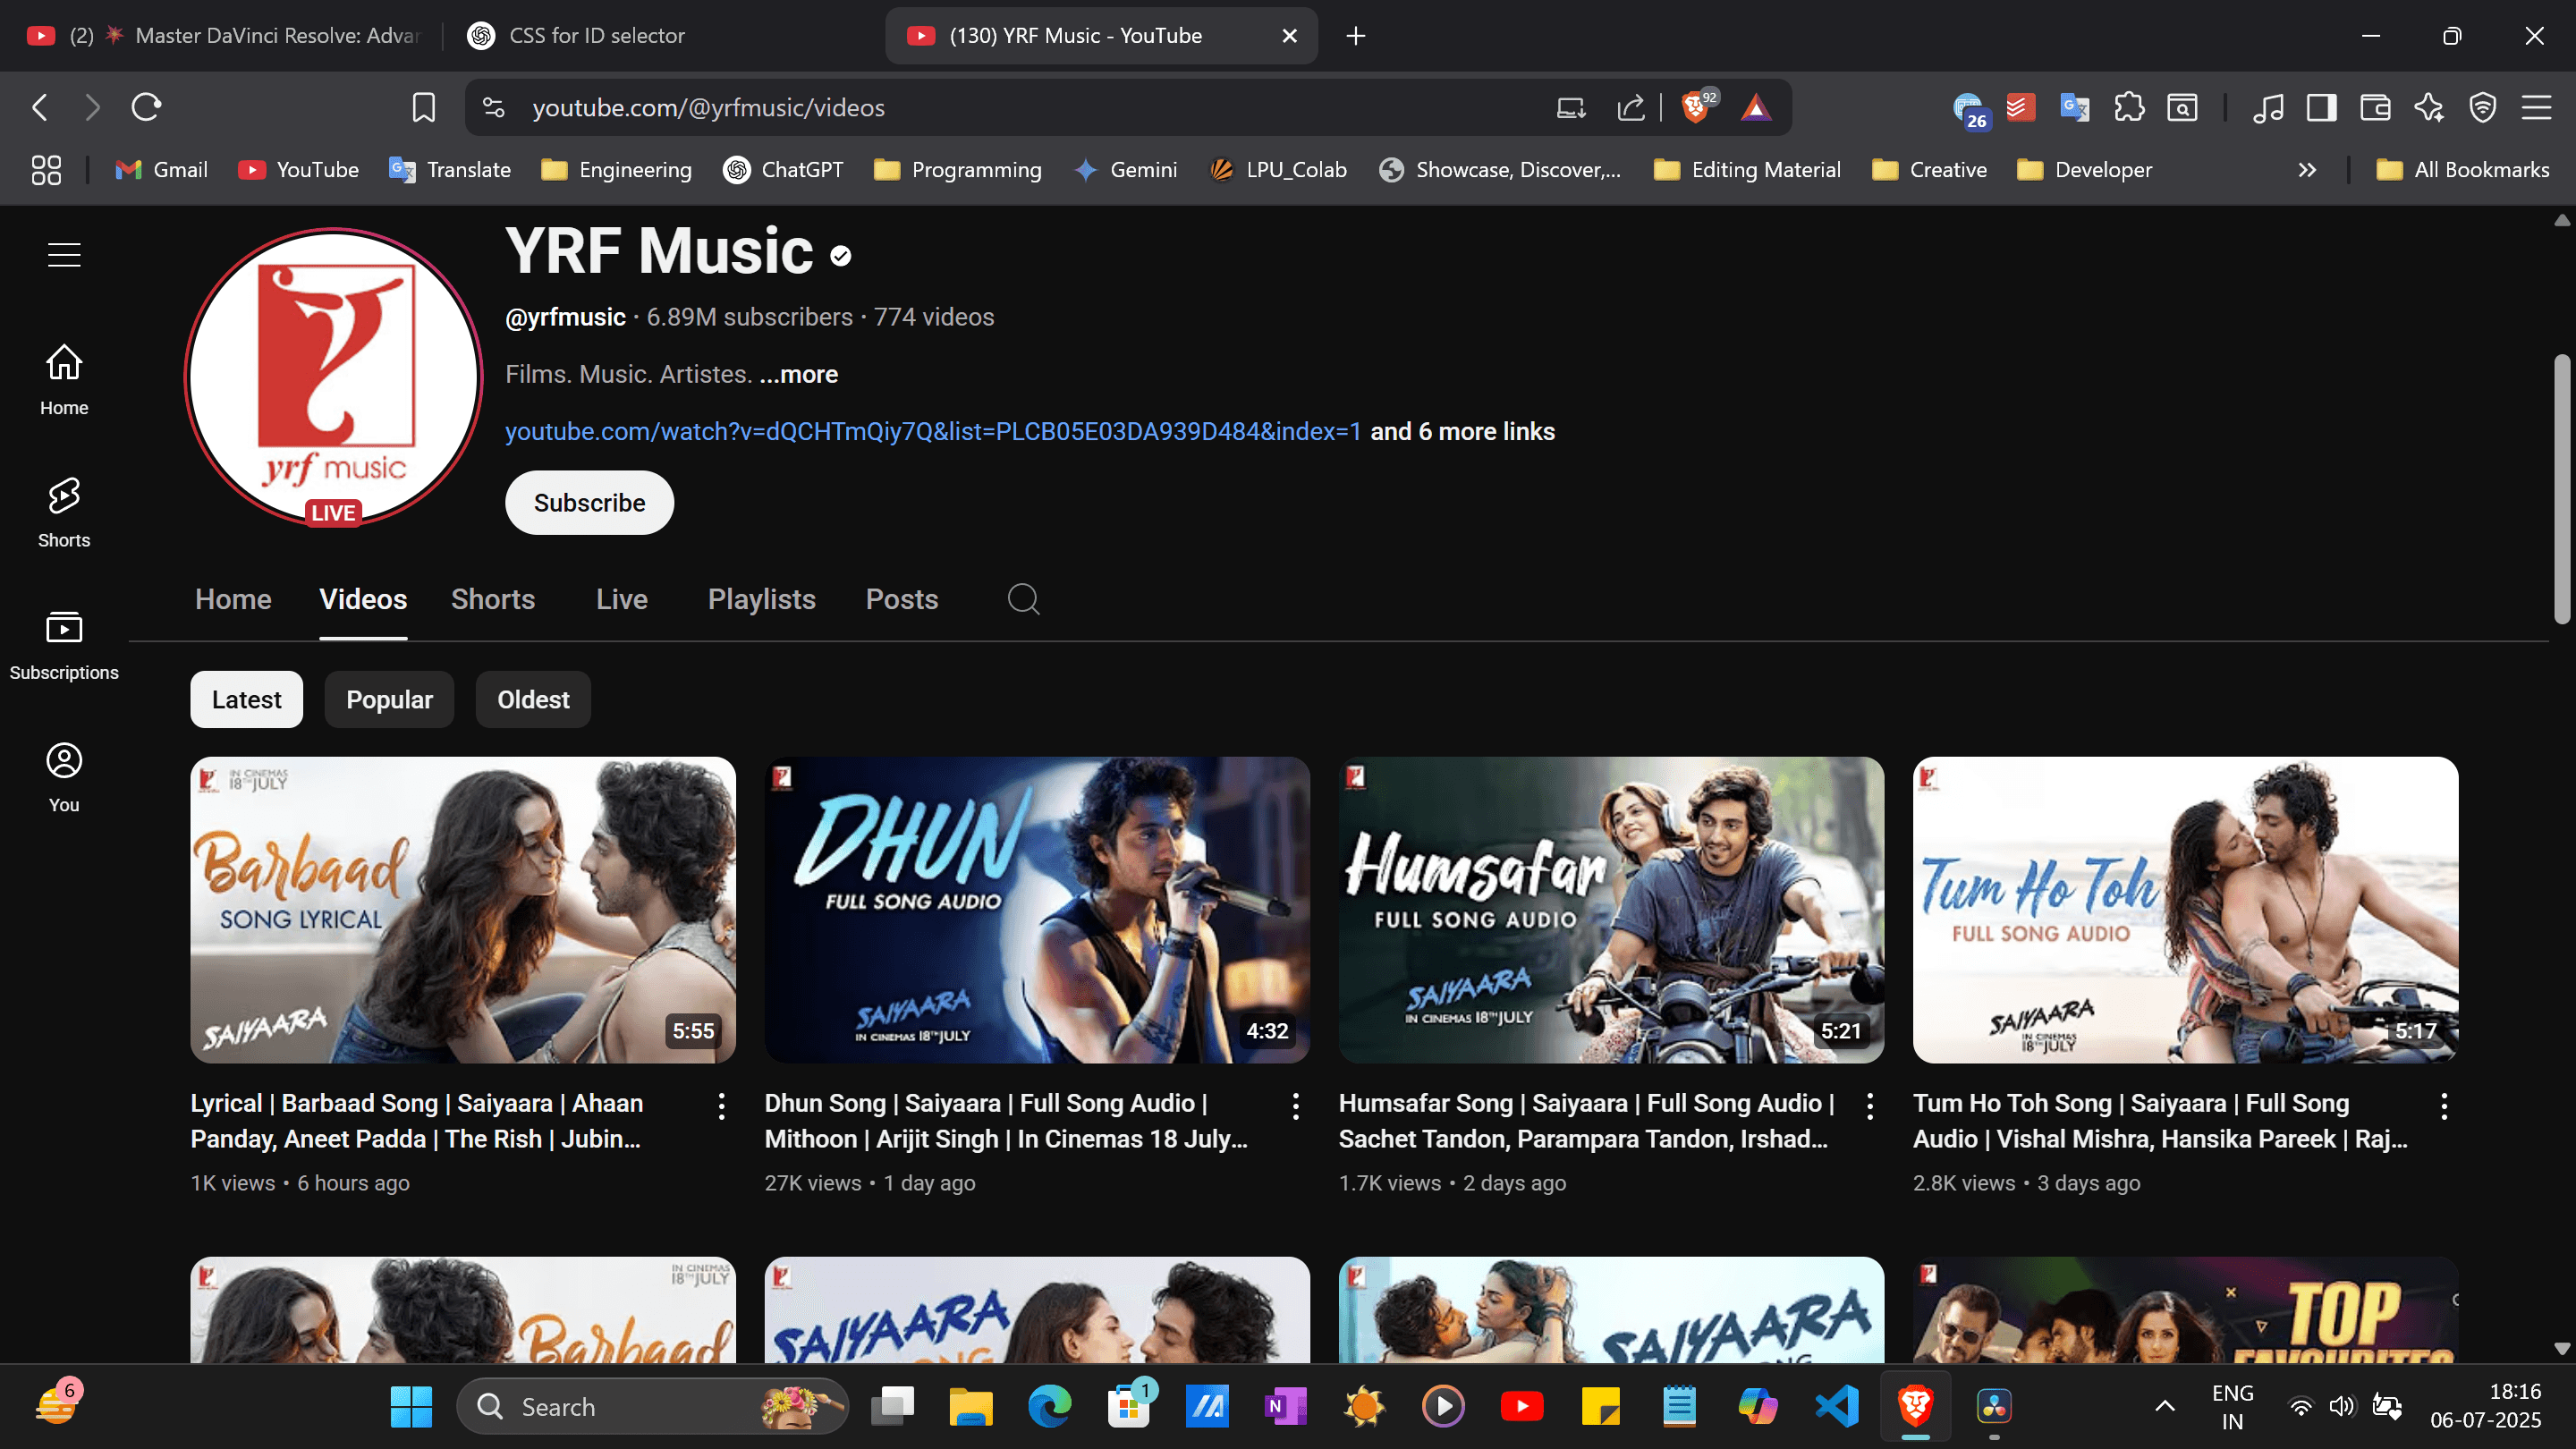Viewport: 2576px width, 1449px height.
Task: Open the Brave Leo AI sparkle icon
Action: tap(2428, 107)
